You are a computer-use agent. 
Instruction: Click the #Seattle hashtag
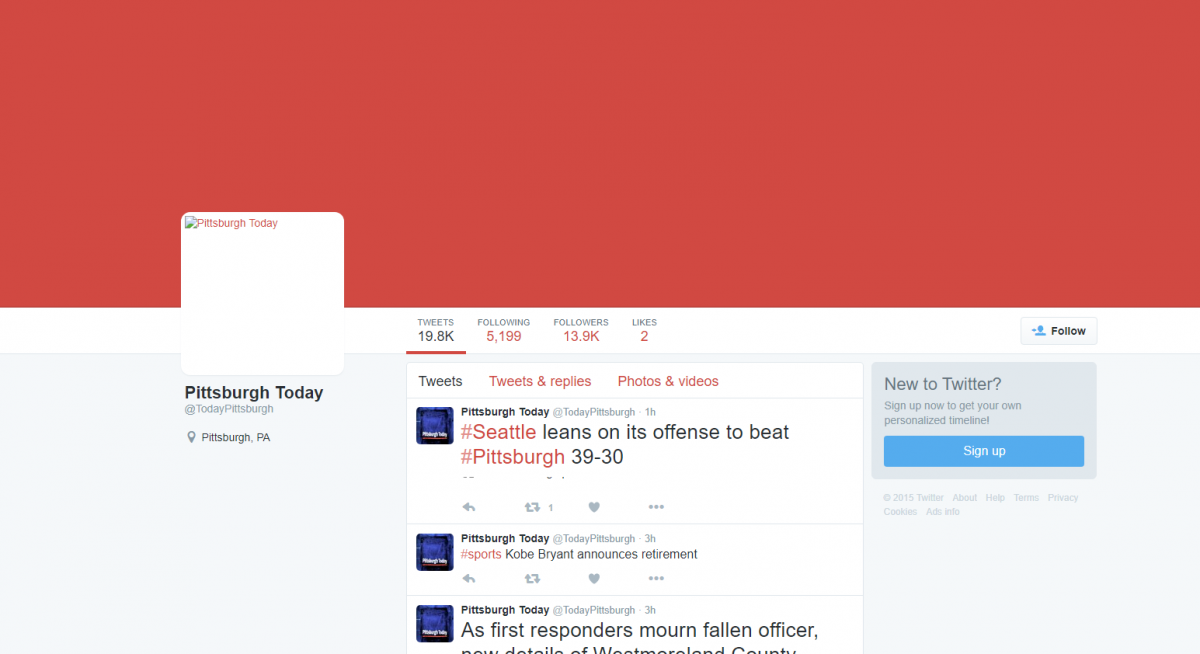[498, 432]
